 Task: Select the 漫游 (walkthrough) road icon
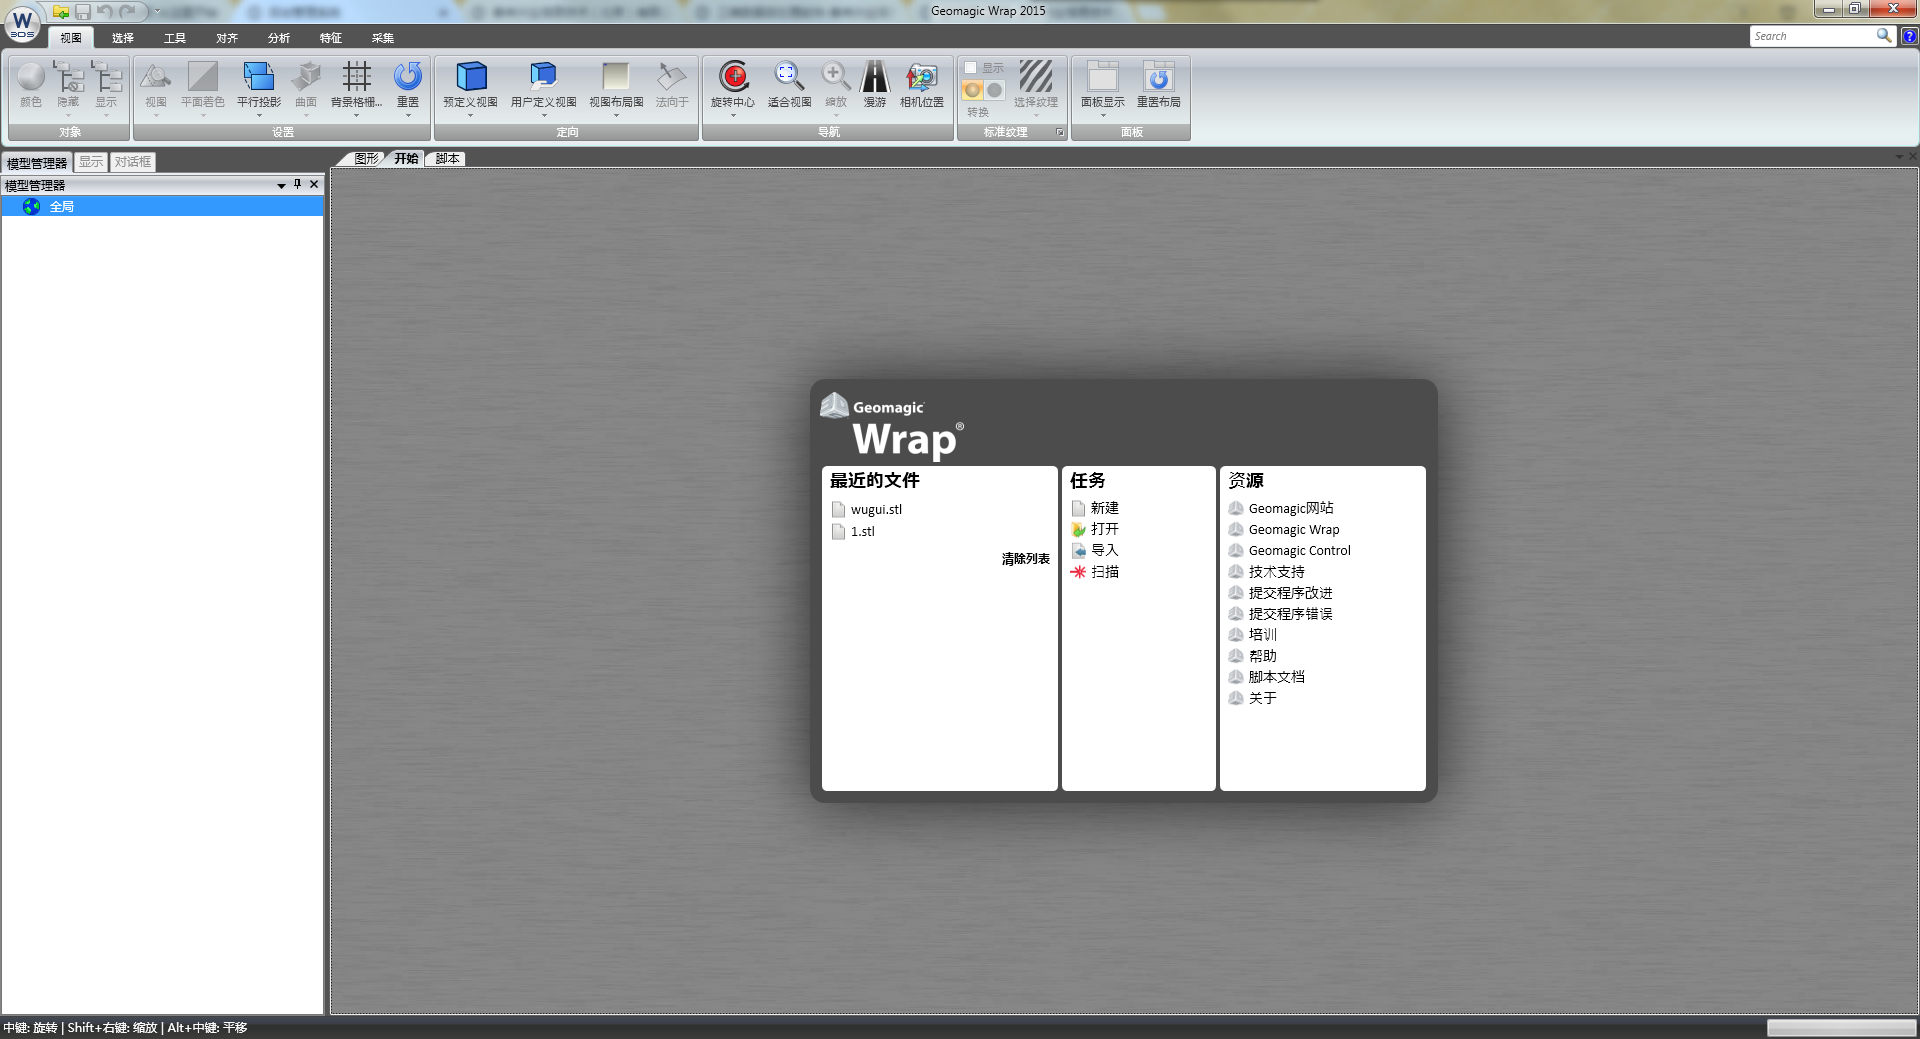click(x=875, y=77)
